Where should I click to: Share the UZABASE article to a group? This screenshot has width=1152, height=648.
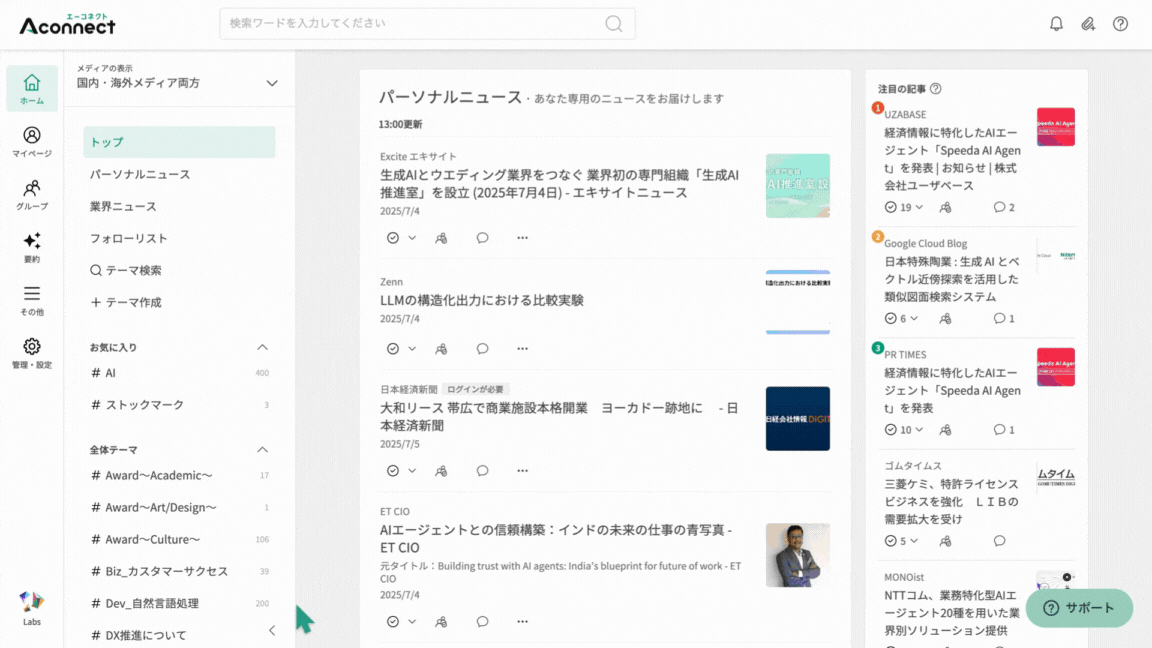(x=946, y=207)
